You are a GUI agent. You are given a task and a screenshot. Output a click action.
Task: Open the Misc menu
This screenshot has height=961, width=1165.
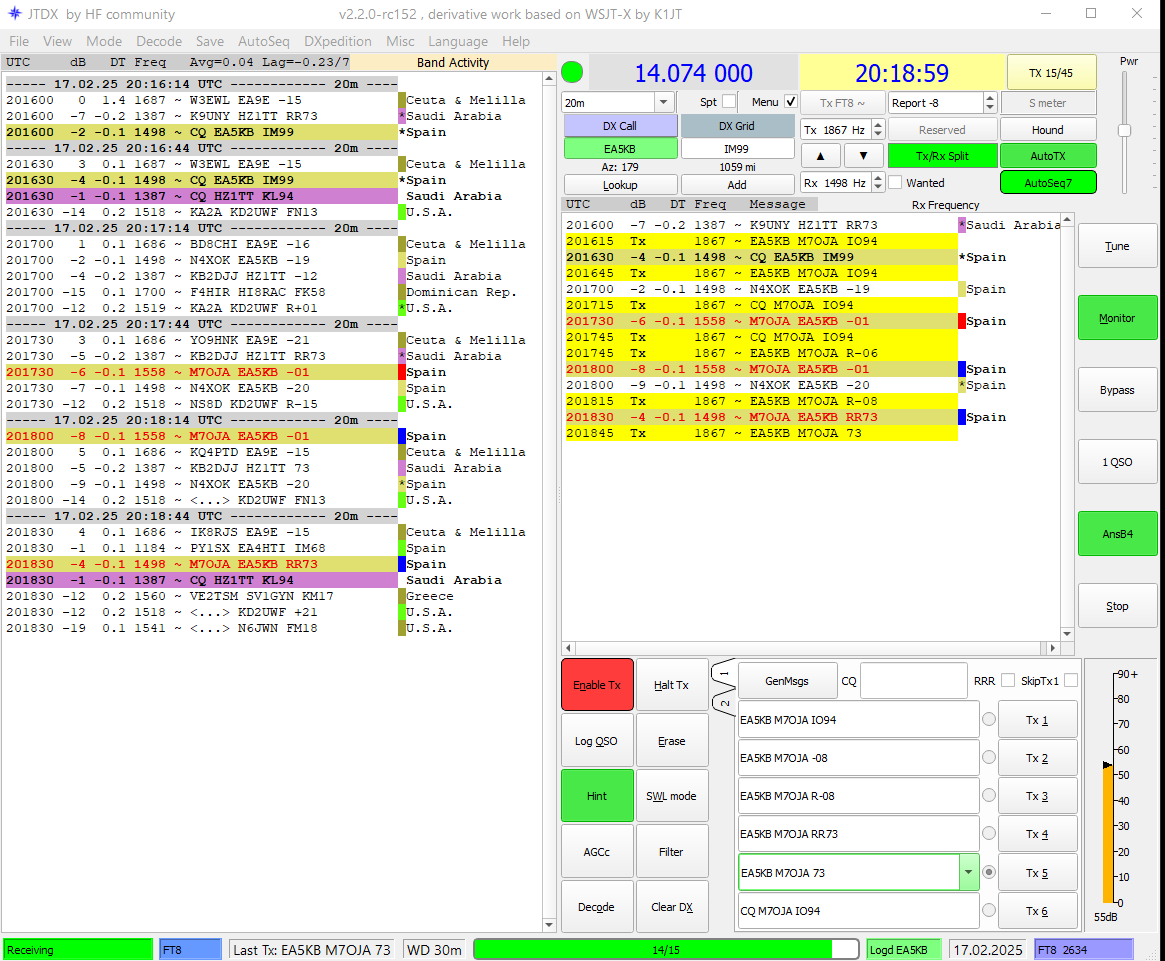[x=400, y=41]
